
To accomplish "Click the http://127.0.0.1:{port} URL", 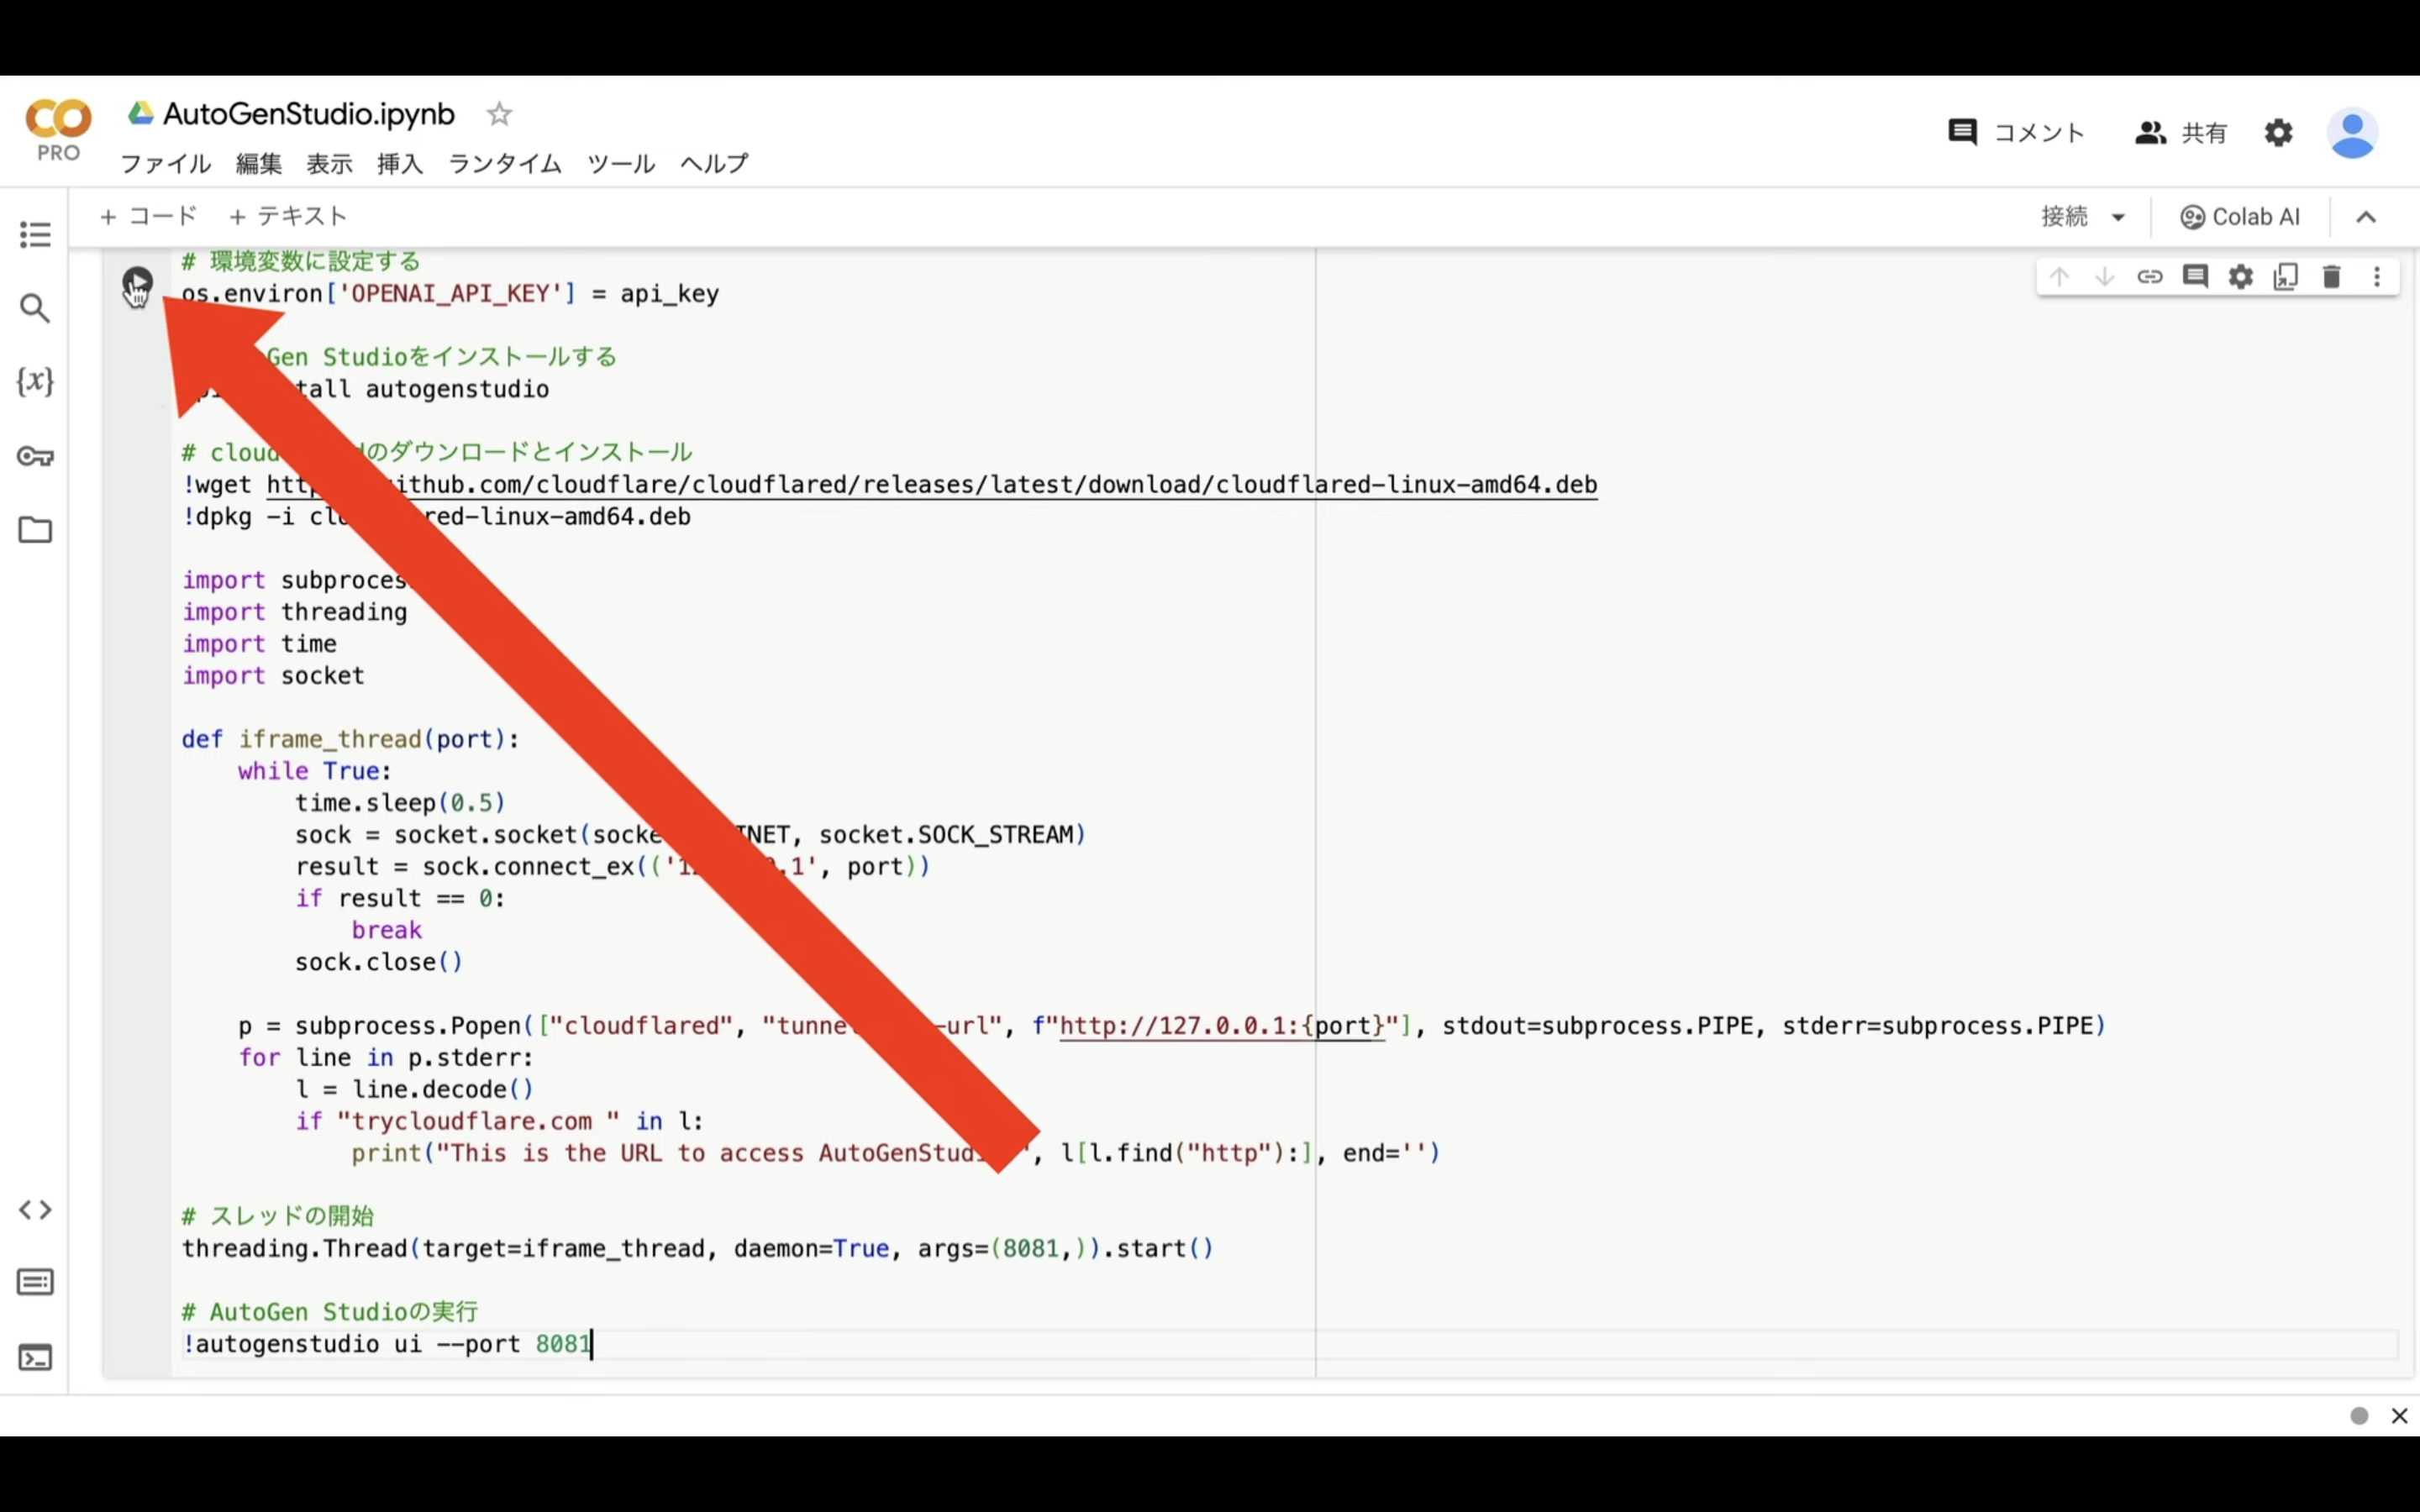I will tap(1222, 1026).
